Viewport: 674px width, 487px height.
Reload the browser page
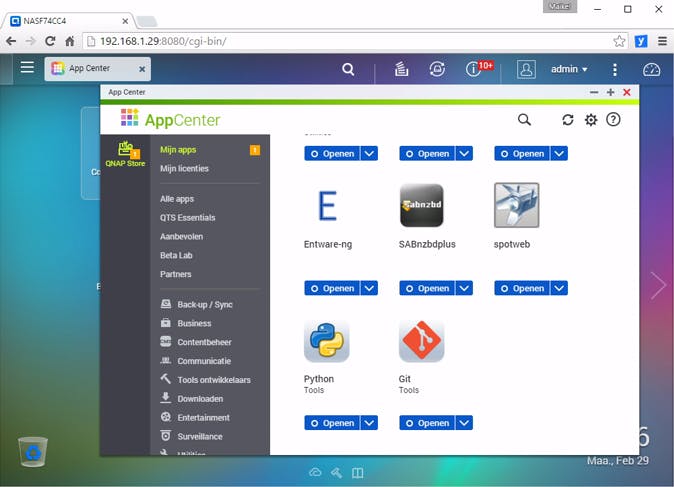[x=50, y=41]
